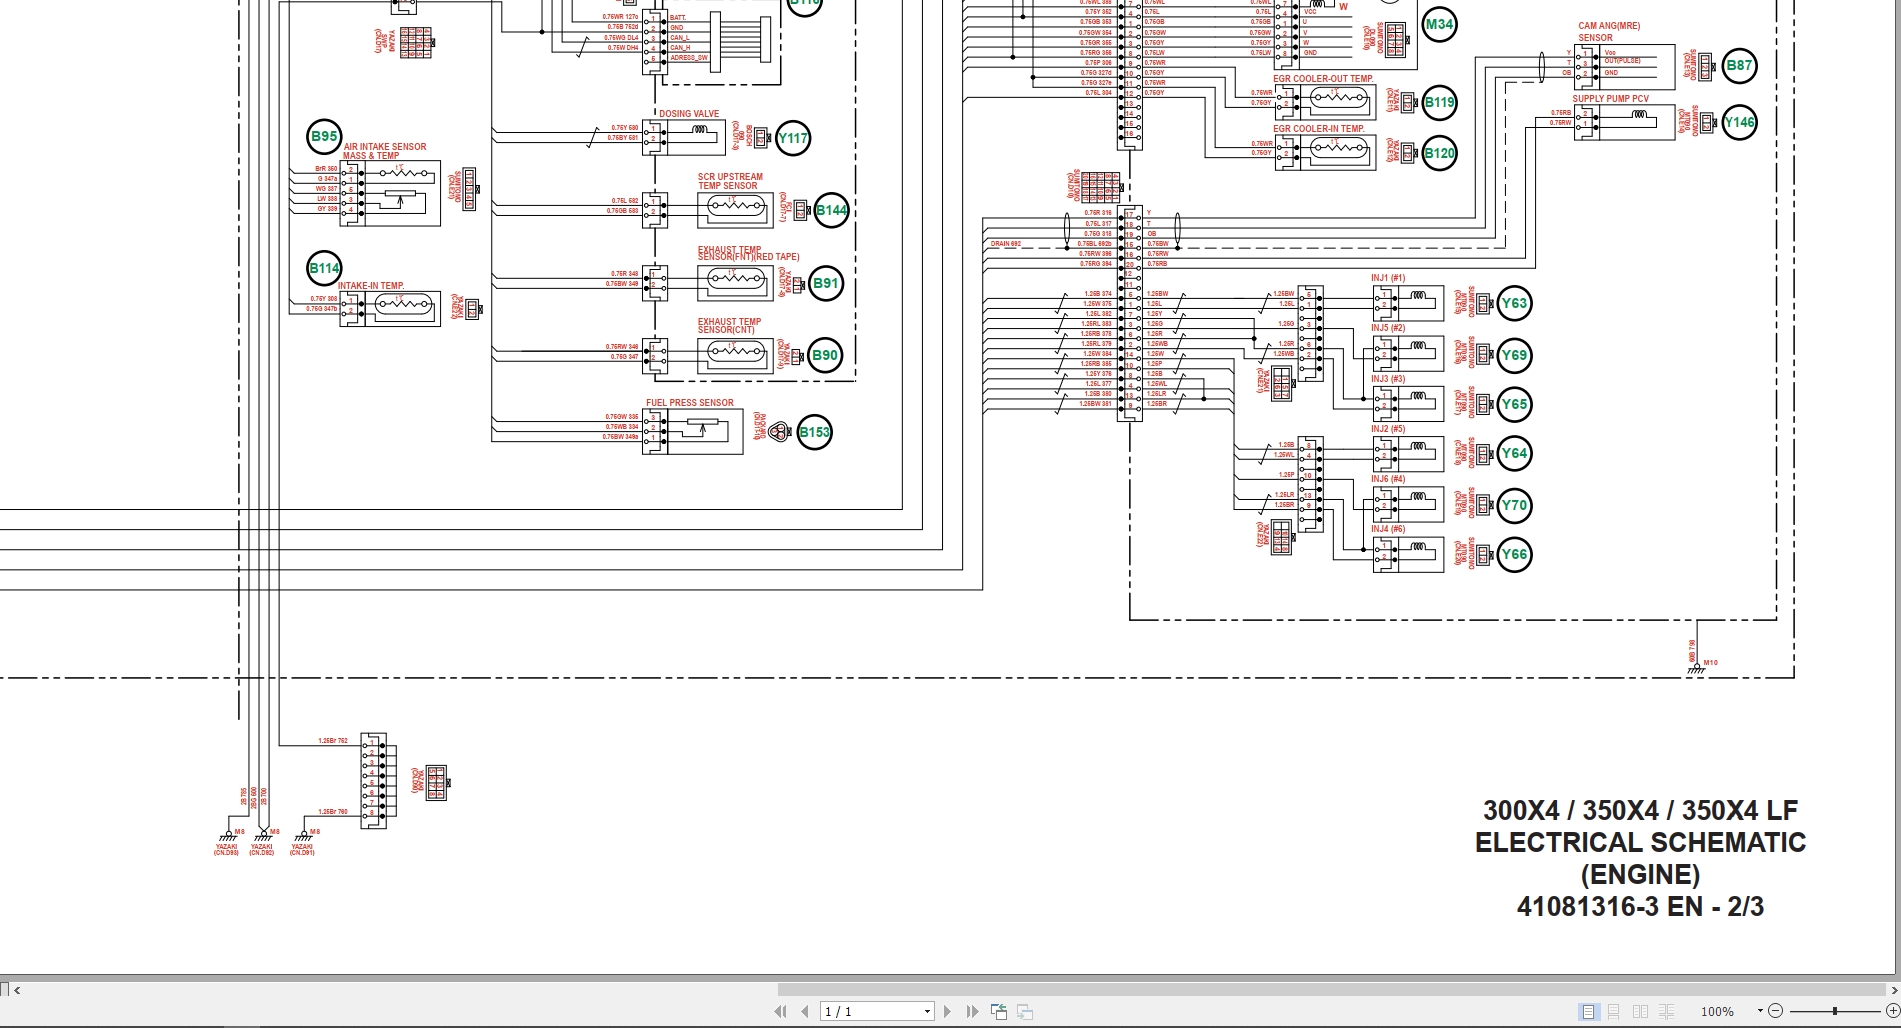This screenshot has width=1901, height=1028.
Task: Click the B153 fuel press sensor label
Action: (815, 433)
